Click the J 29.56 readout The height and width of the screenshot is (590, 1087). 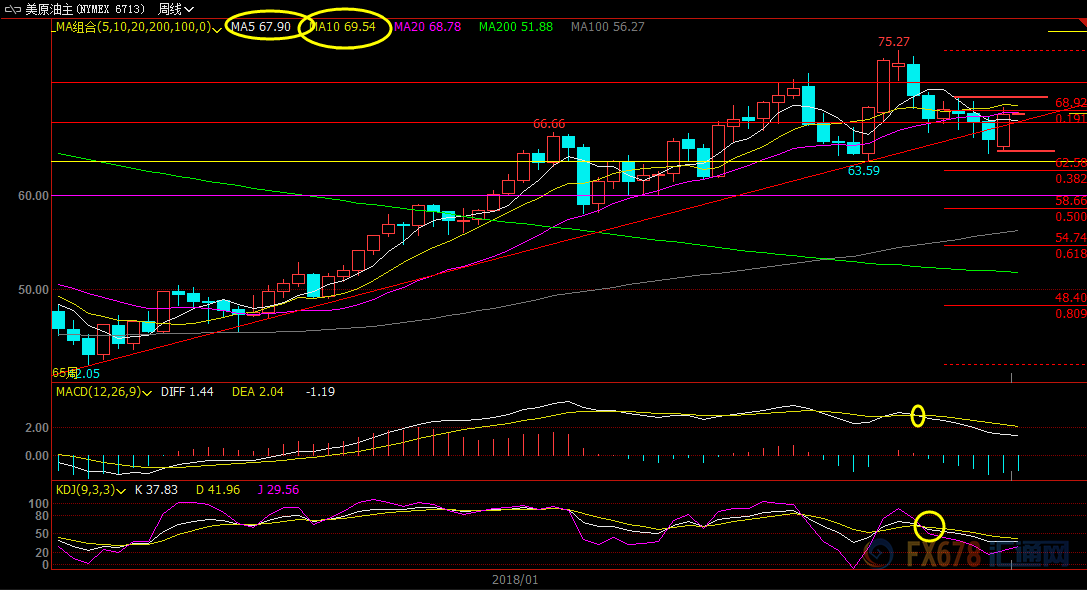point(278,489)
